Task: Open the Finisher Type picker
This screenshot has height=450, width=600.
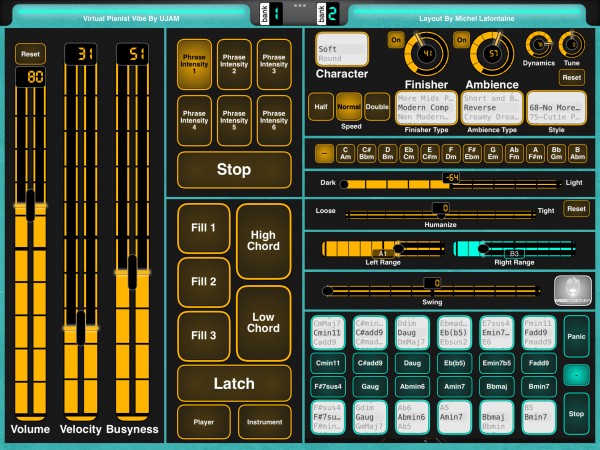Action: tap(426, 108)
